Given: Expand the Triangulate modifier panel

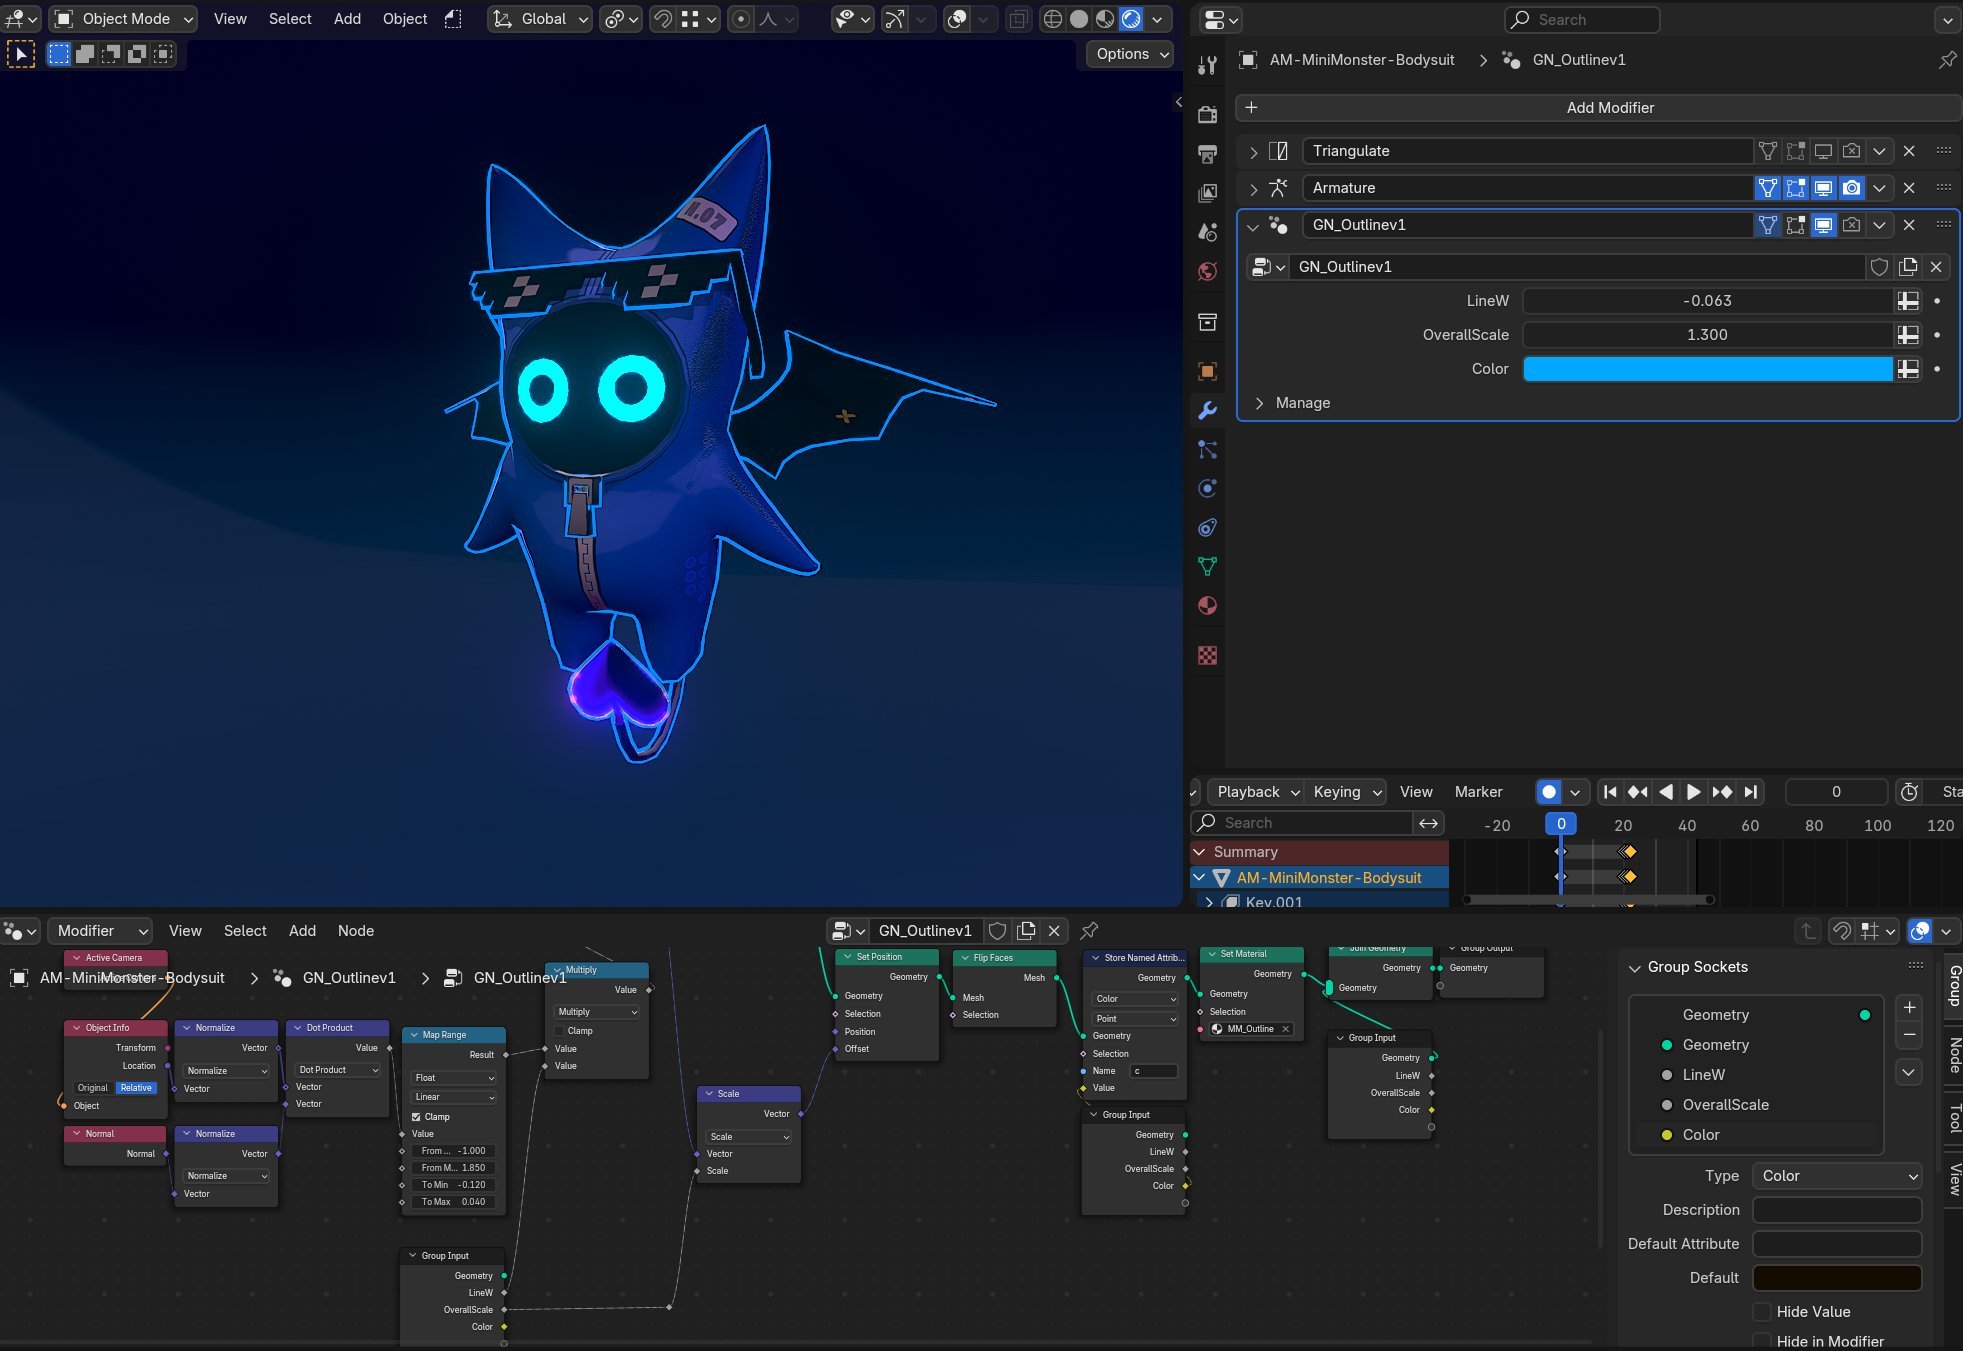Looking at the screenshot, I should 1253,152.
